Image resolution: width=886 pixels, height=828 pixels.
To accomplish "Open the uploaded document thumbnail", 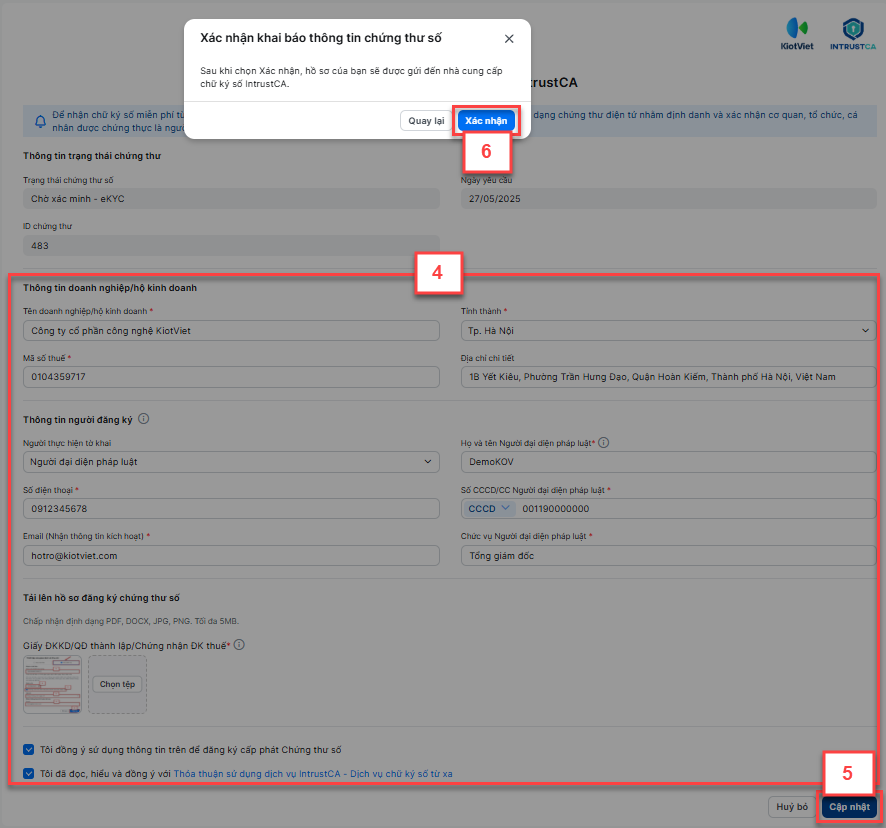I will (x=52, y=684).
